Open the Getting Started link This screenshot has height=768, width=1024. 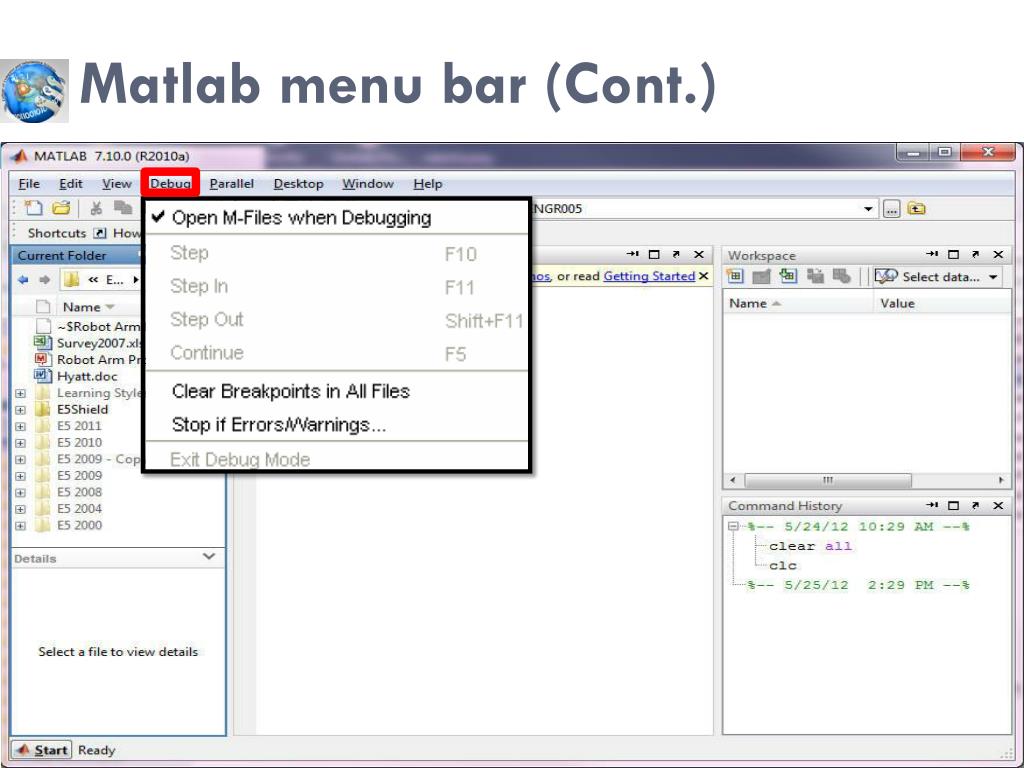(x=649, y=276)
